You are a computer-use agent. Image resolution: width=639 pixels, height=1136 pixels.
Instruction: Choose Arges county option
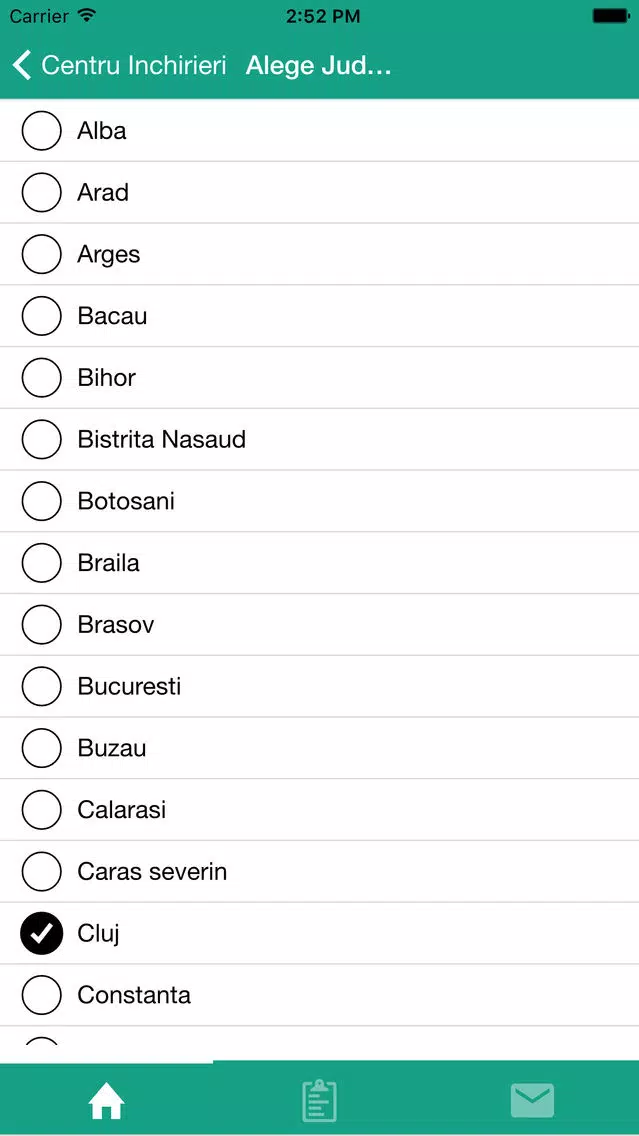tap(320, 254)
